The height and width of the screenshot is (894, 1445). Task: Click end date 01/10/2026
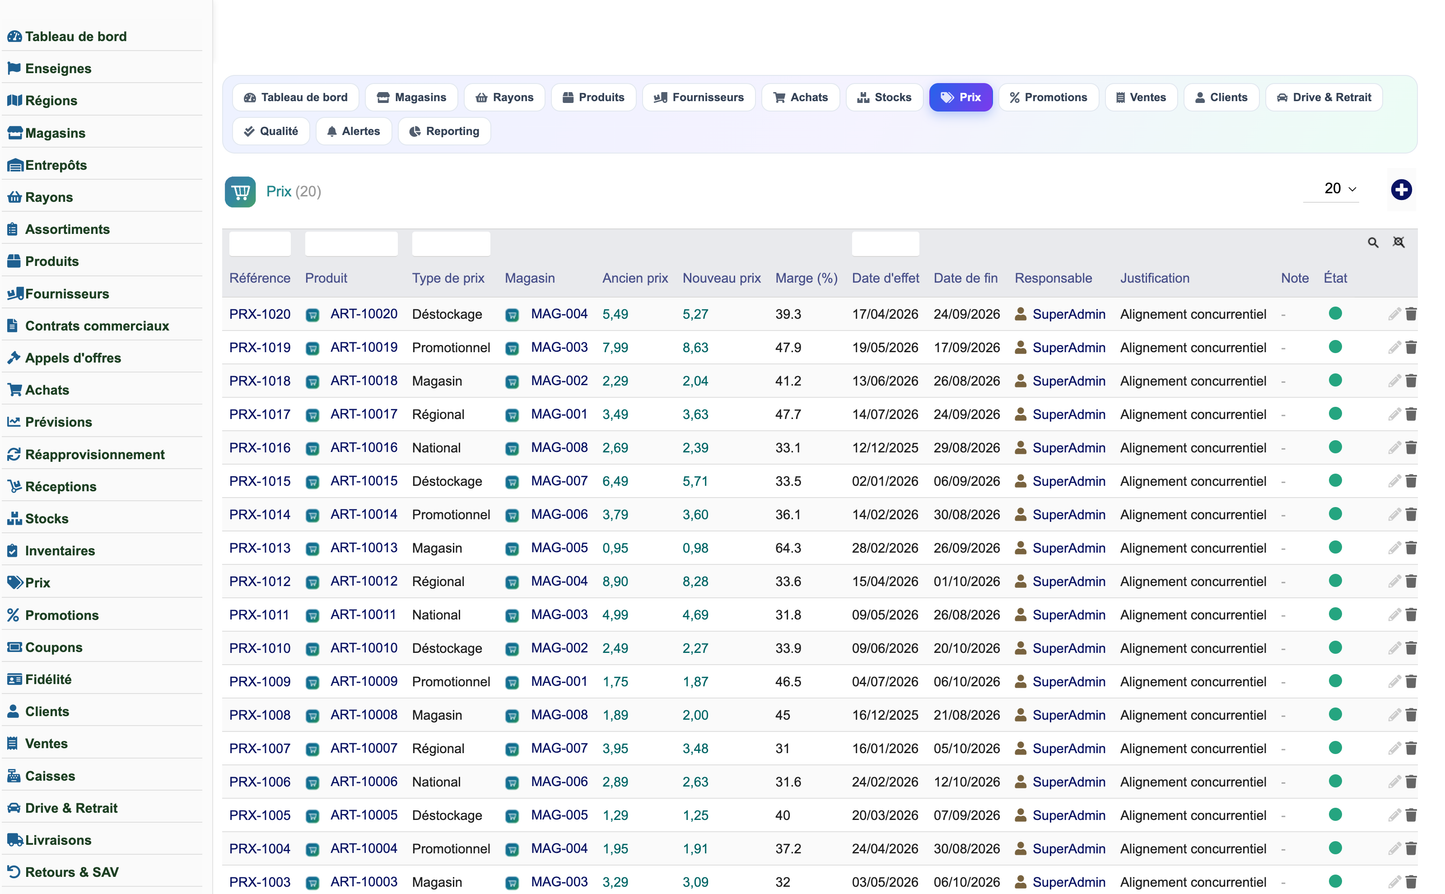(x=967, y=581)
